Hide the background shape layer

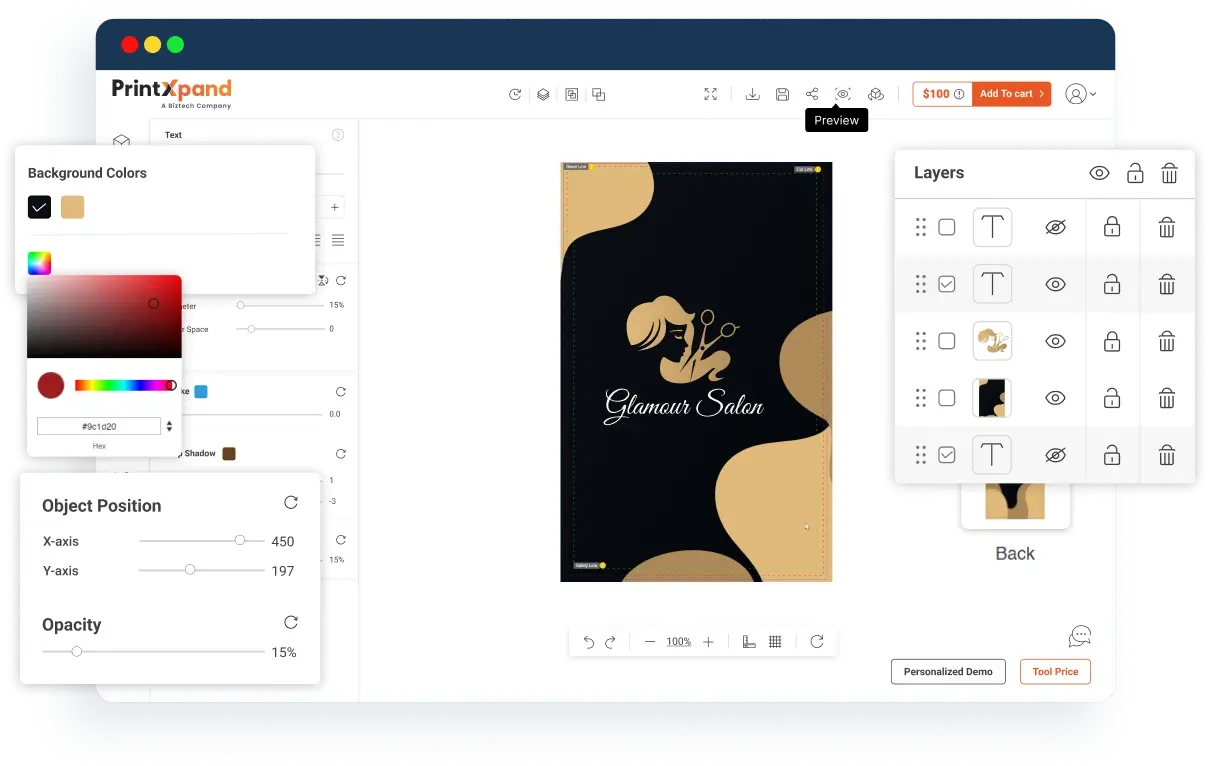click(x=1055, y=398)
